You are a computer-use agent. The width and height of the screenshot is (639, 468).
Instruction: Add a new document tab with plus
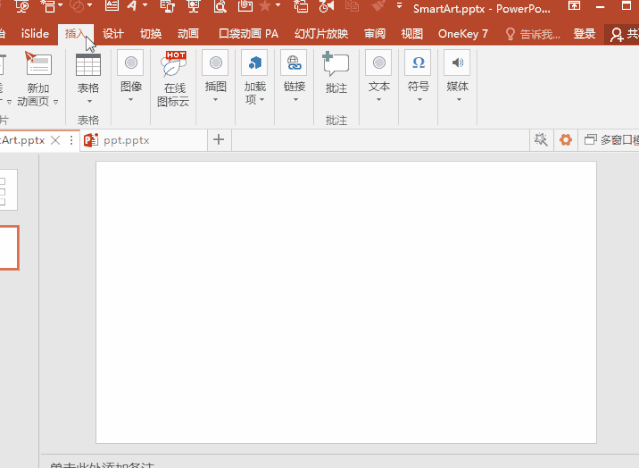[x=219, y=140]
